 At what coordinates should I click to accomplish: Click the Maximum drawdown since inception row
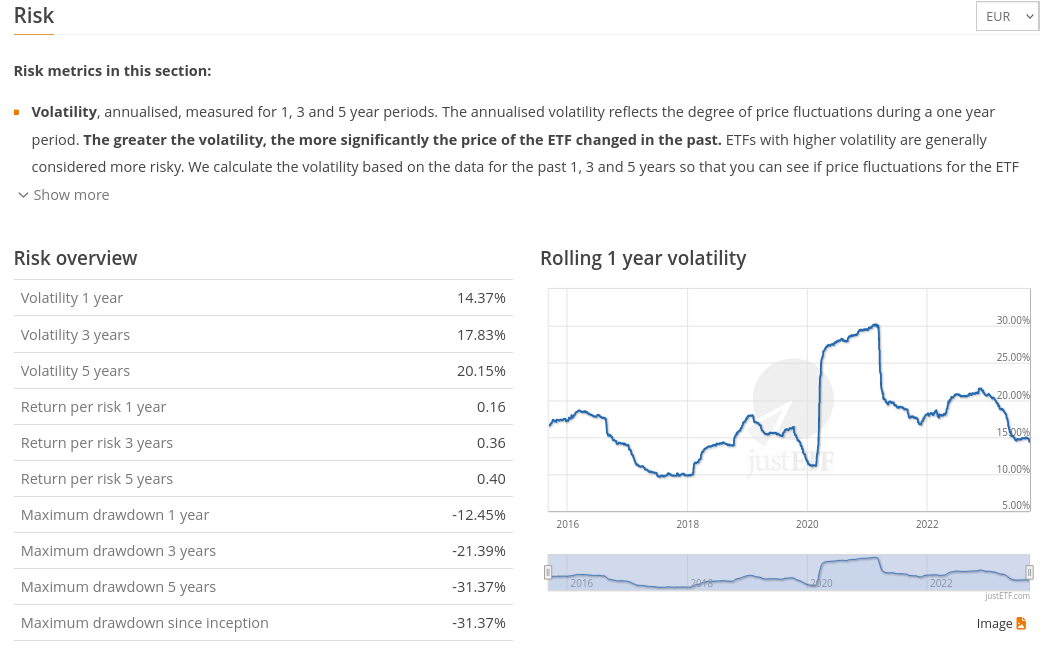(x=263, y=623)
